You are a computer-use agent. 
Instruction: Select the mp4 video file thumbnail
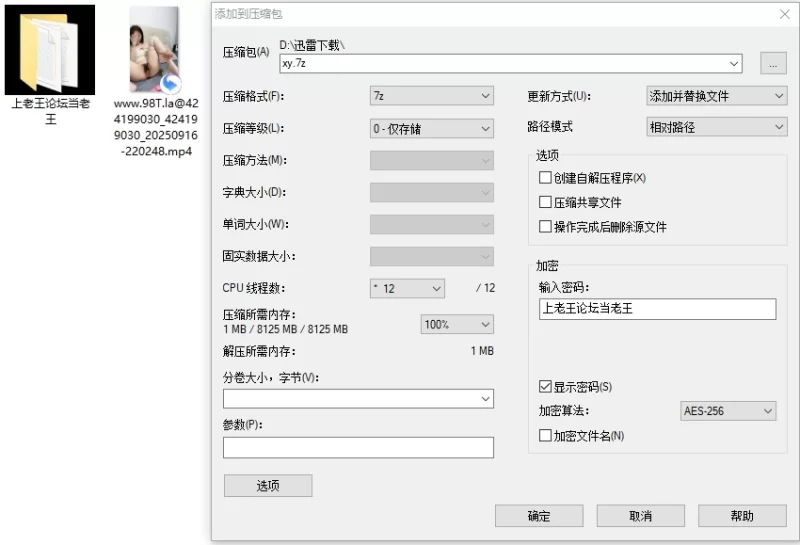153,50
